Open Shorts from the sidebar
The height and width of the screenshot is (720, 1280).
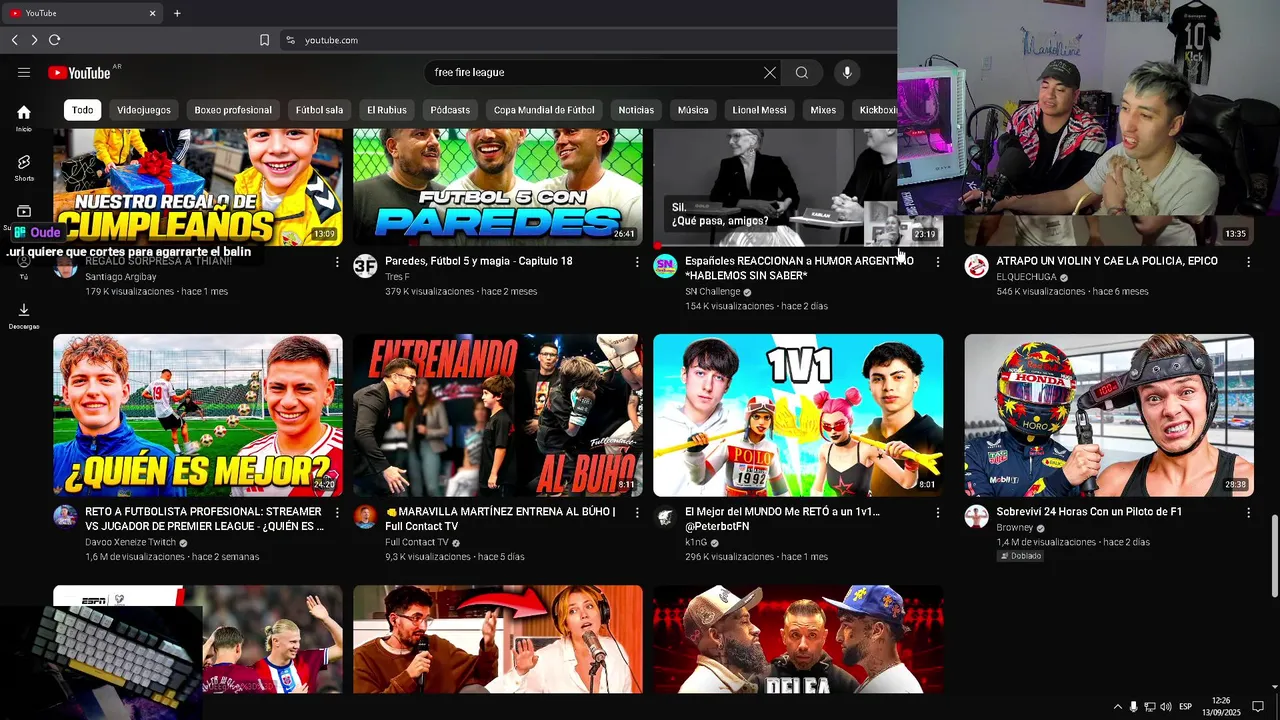click(24, 167)
